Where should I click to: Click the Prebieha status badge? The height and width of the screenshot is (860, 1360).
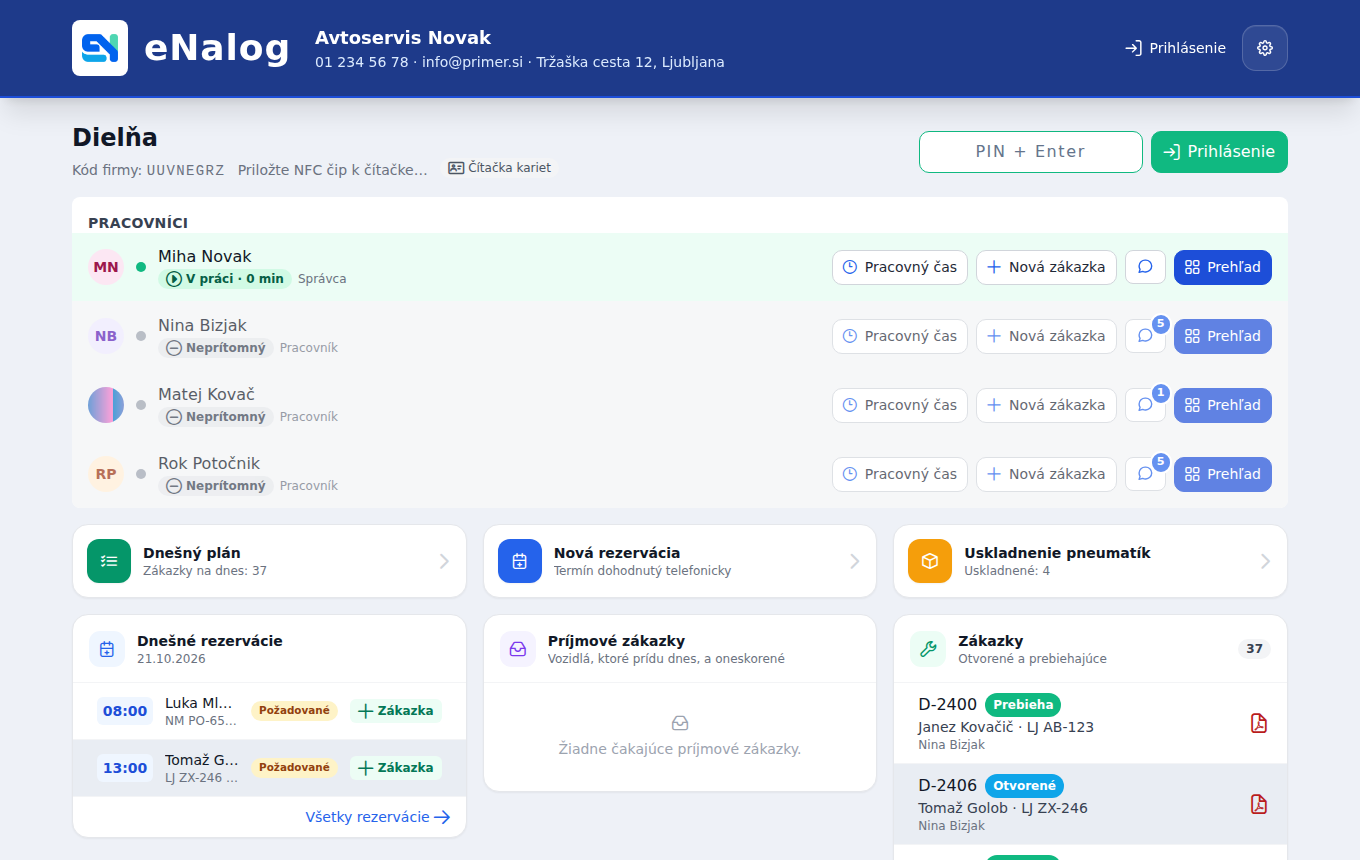point(1023,704)
